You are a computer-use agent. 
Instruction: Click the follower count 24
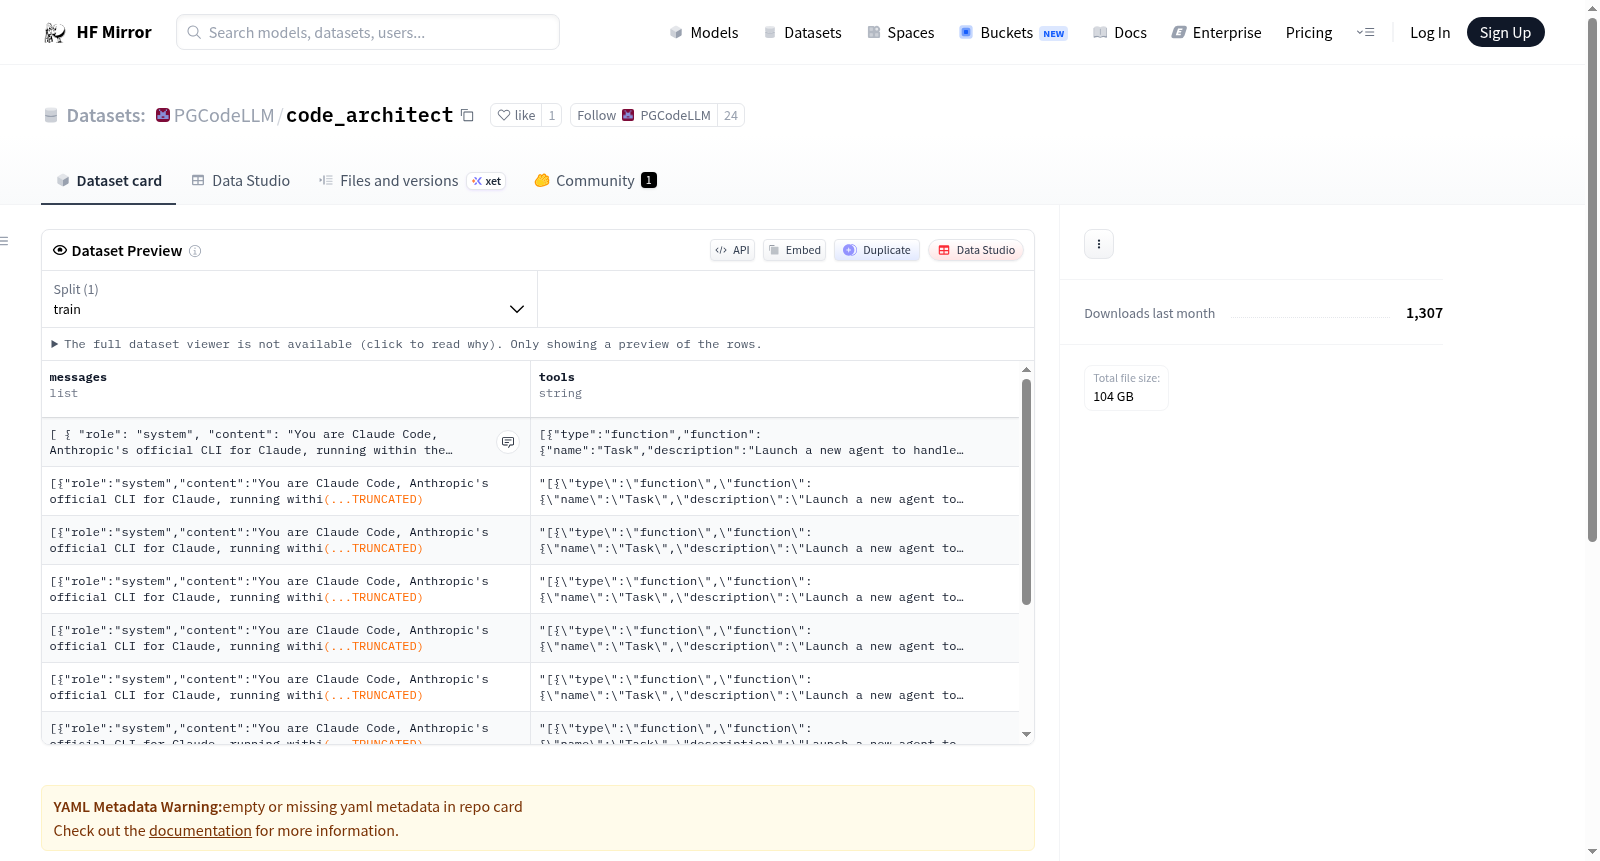tap(731, 115)
